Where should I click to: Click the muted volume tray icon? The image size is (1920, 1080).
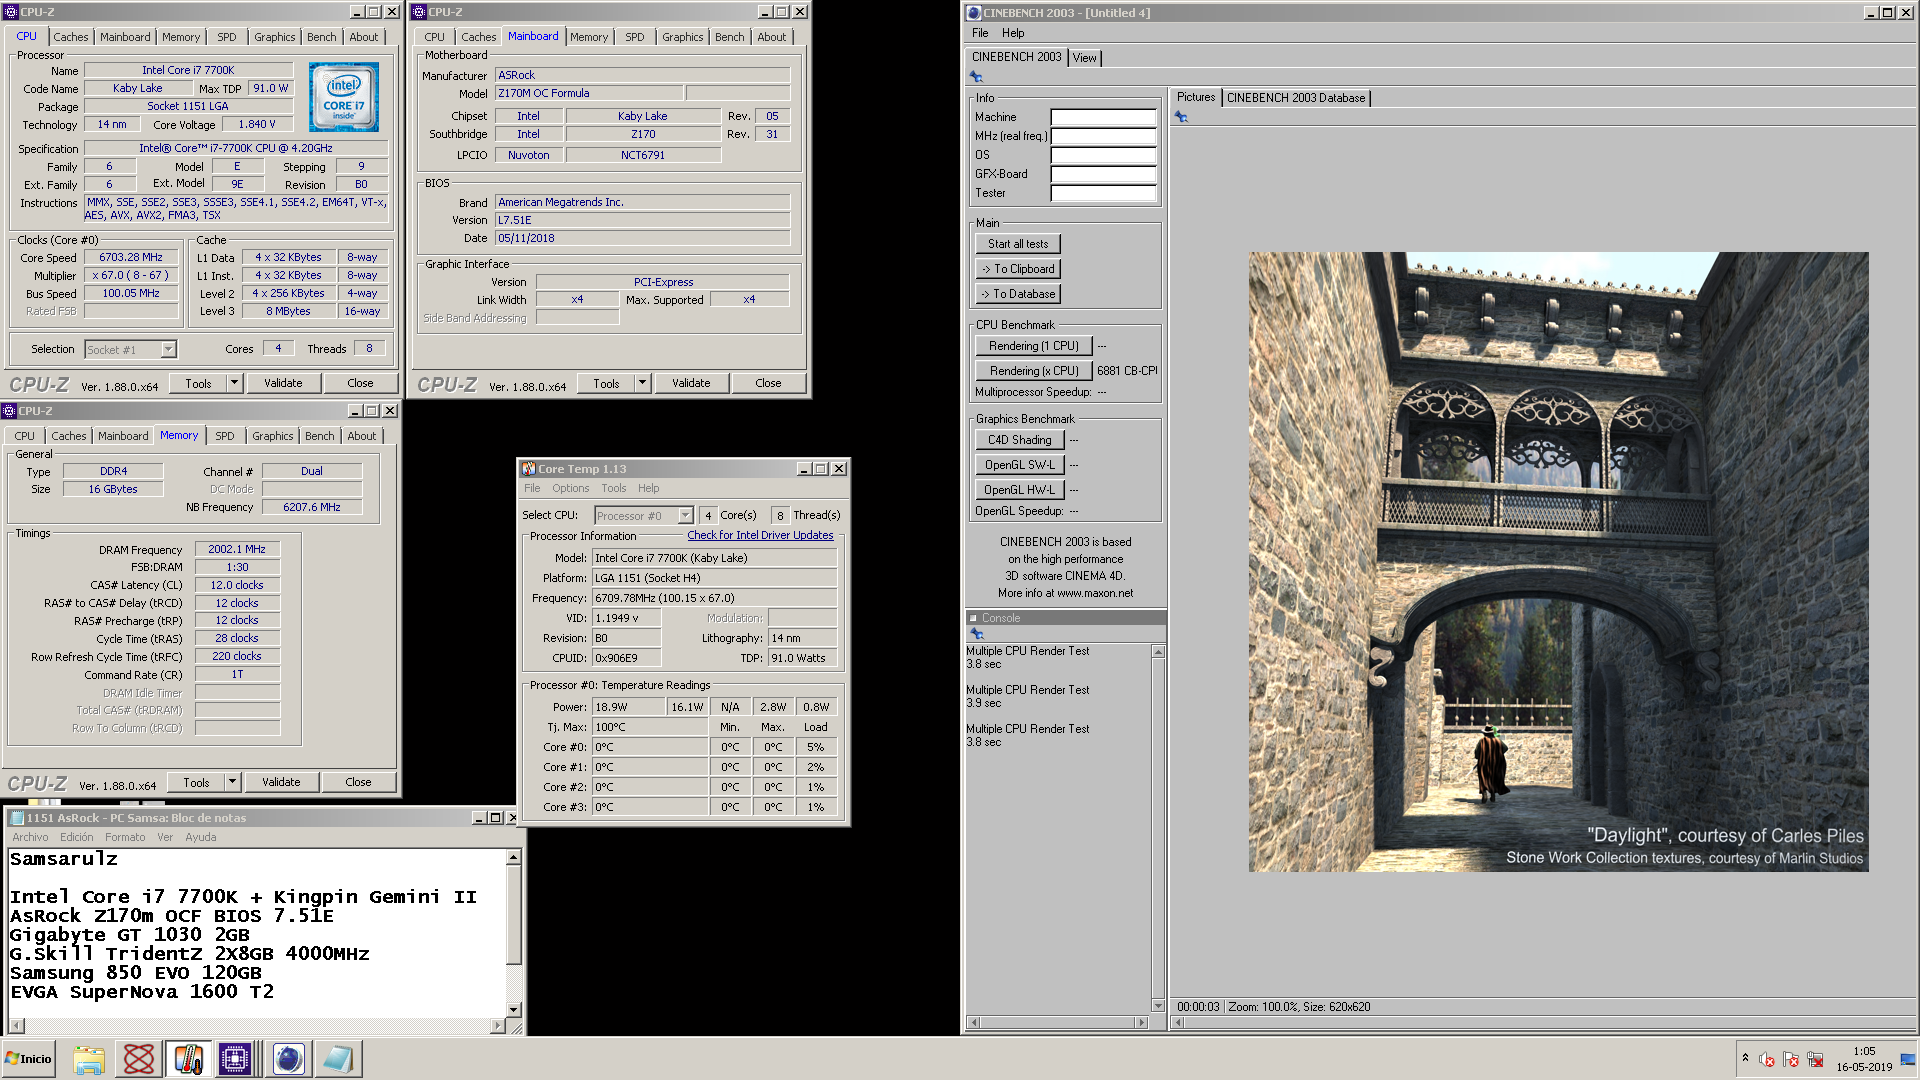pos(1767,1060)
